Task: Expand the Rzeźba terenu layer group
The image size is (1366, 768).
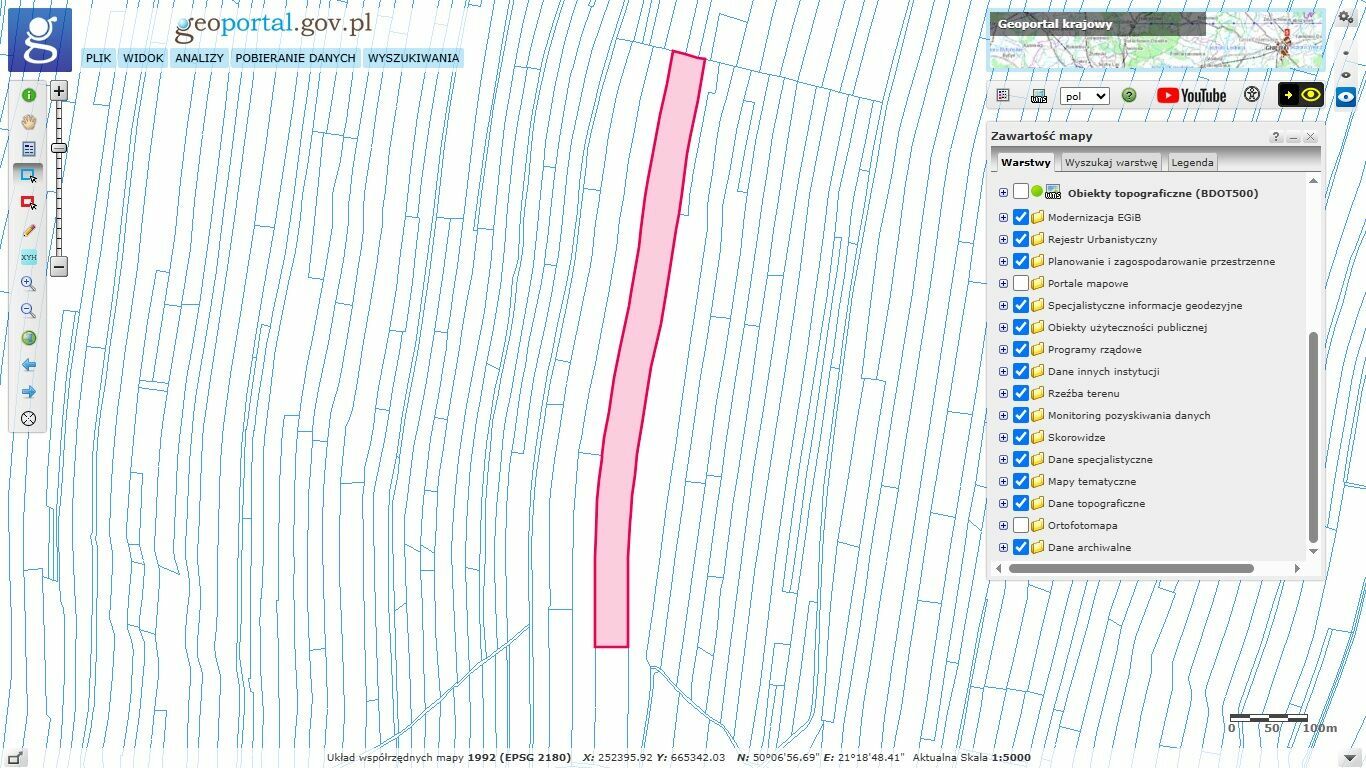Action: (1003, 393)
